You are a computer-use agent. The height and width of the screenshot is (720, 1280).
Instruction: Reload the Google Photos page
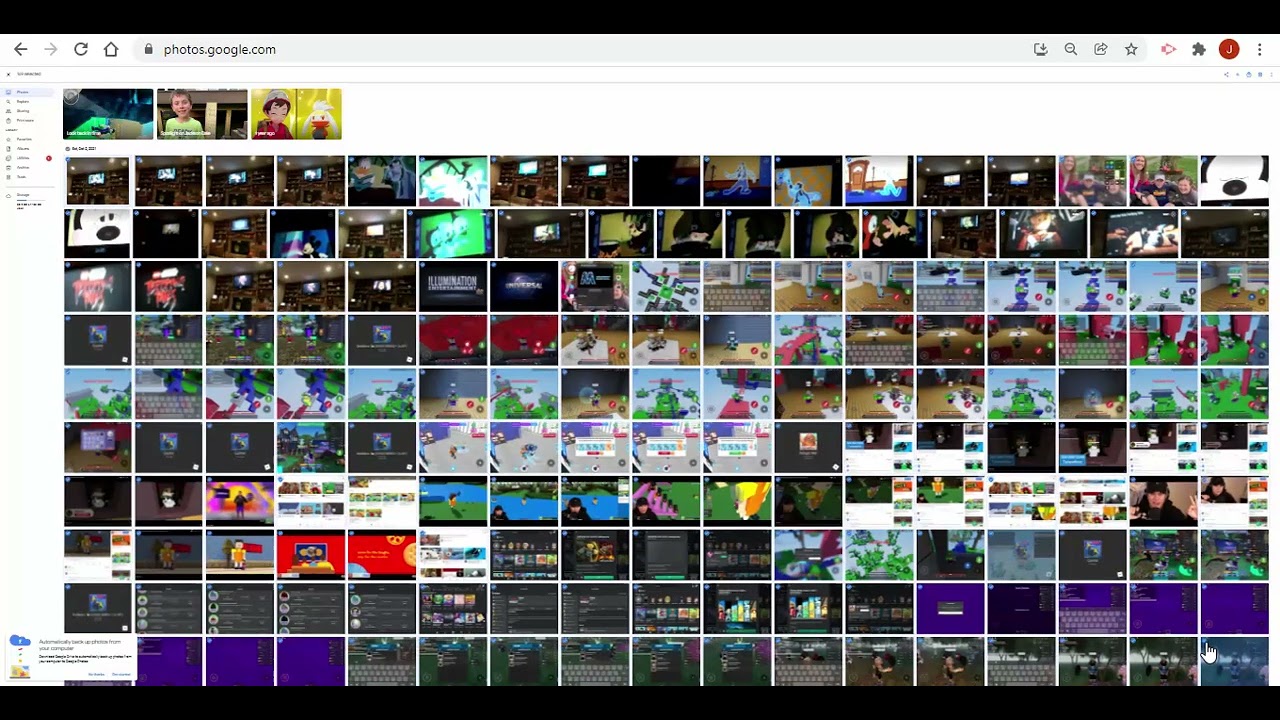click(81, 49)
